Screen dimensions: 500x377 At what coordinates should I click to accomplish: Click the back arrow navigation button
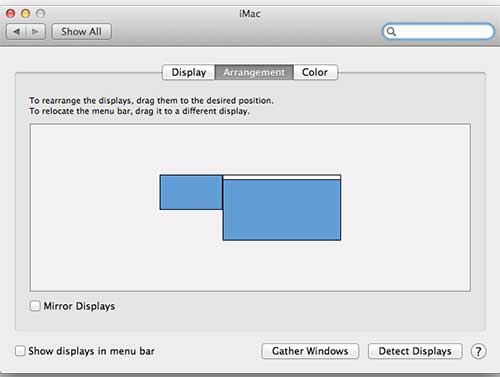point(16,32)
